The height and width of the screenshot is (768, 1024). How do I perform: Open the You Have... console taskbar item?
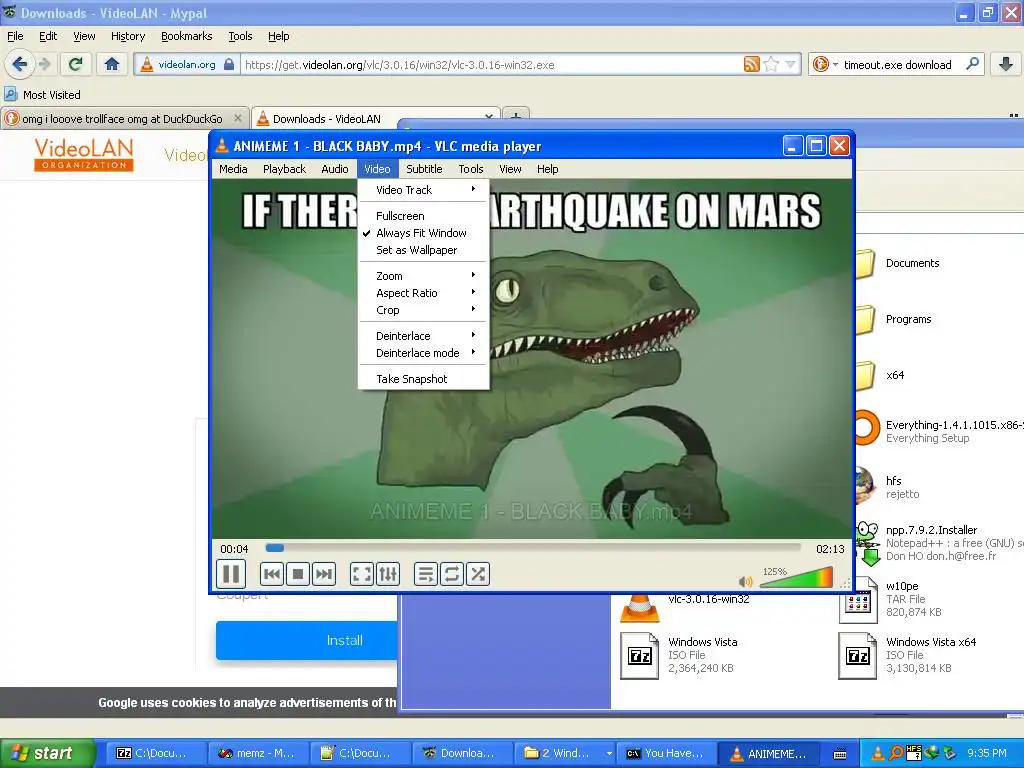665,753
